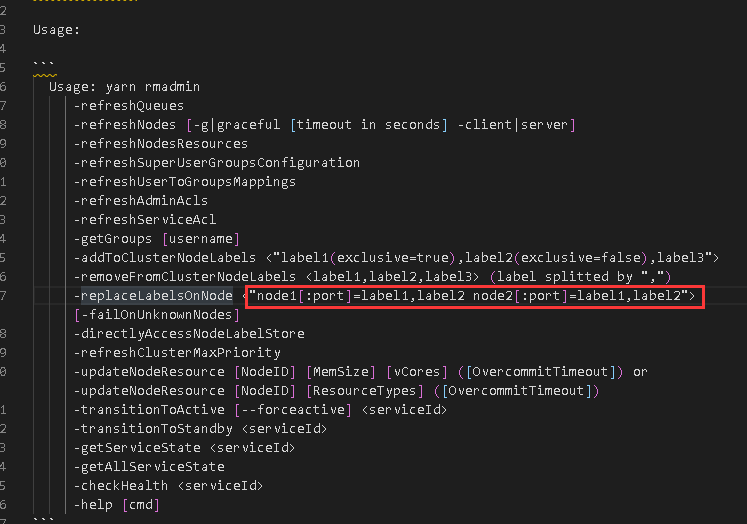
Task: Click the '-client|server]' text
Action: tap(516, 125)
